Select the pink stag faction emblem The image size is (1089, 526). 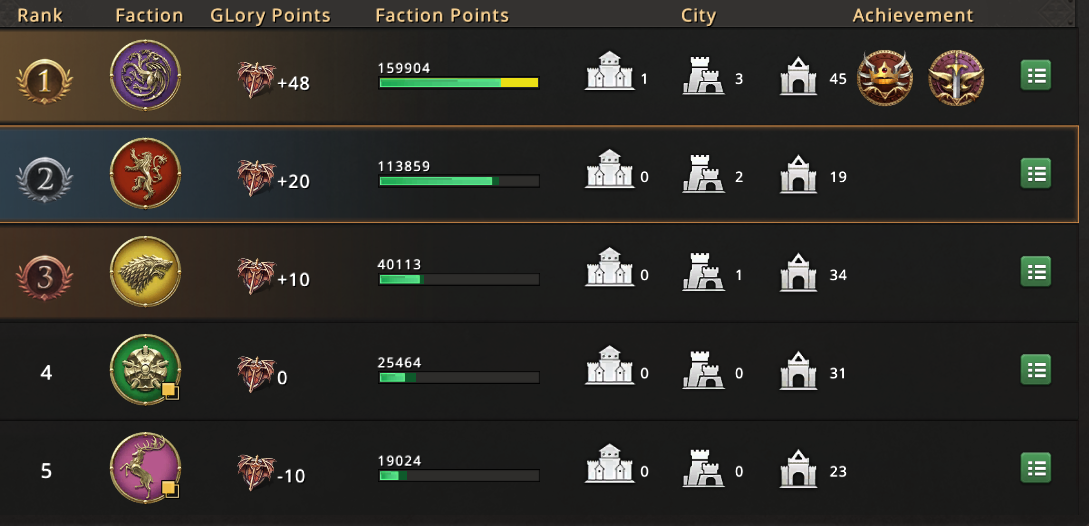(145, 467)
